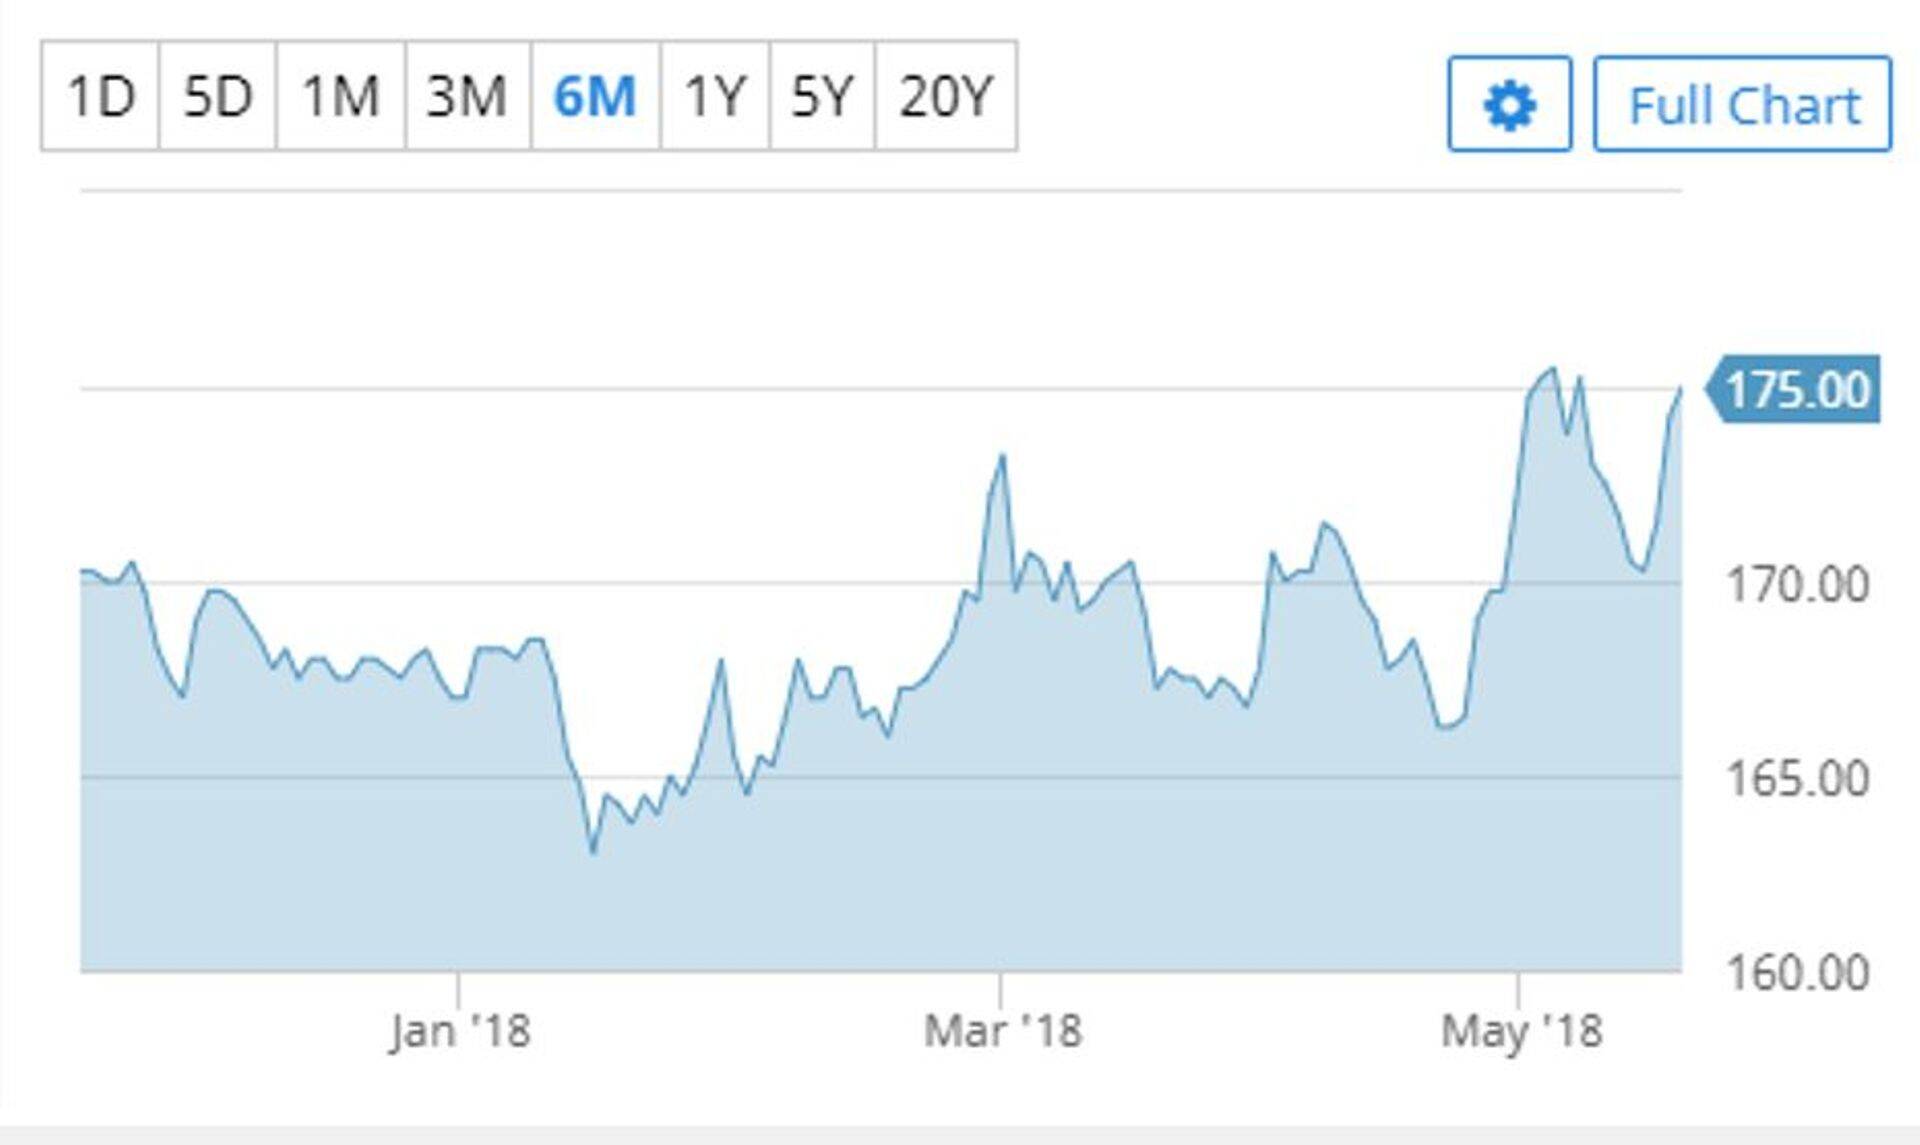Click the 160.00 y-axis label

pos(1797,973)
